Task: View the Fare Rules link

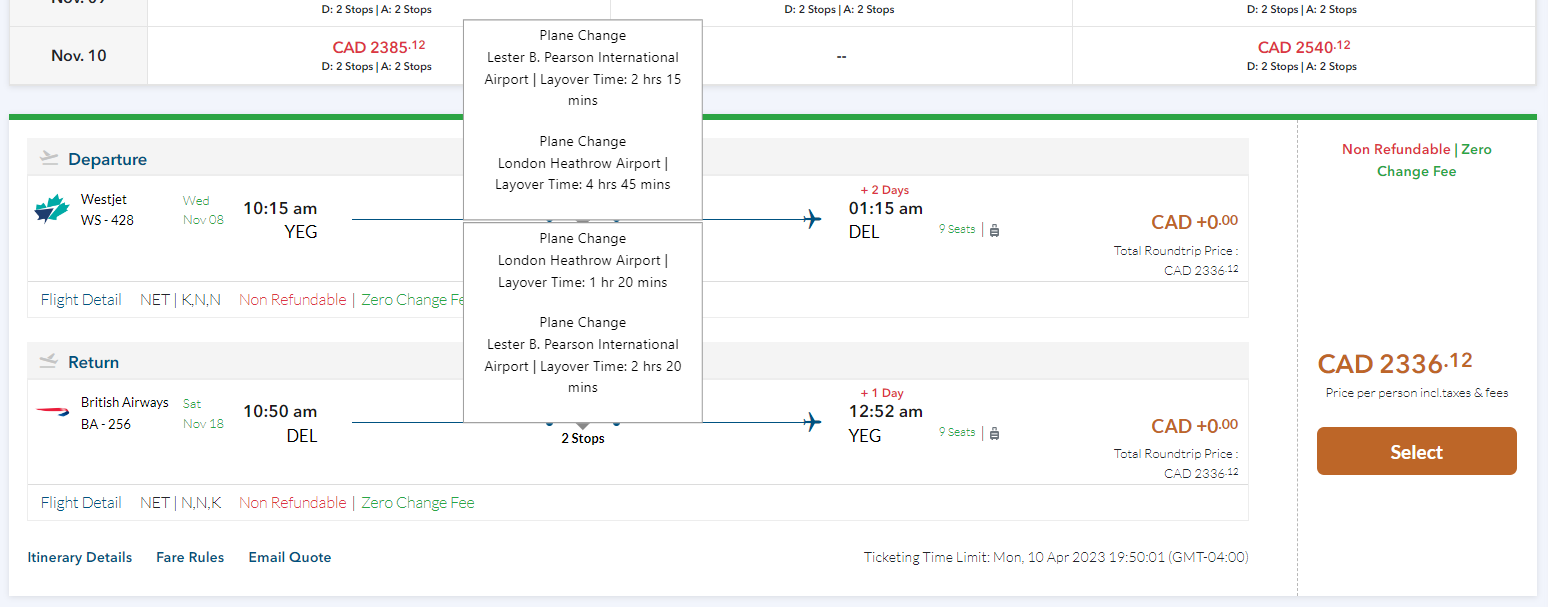Action: tap(190, 558)
